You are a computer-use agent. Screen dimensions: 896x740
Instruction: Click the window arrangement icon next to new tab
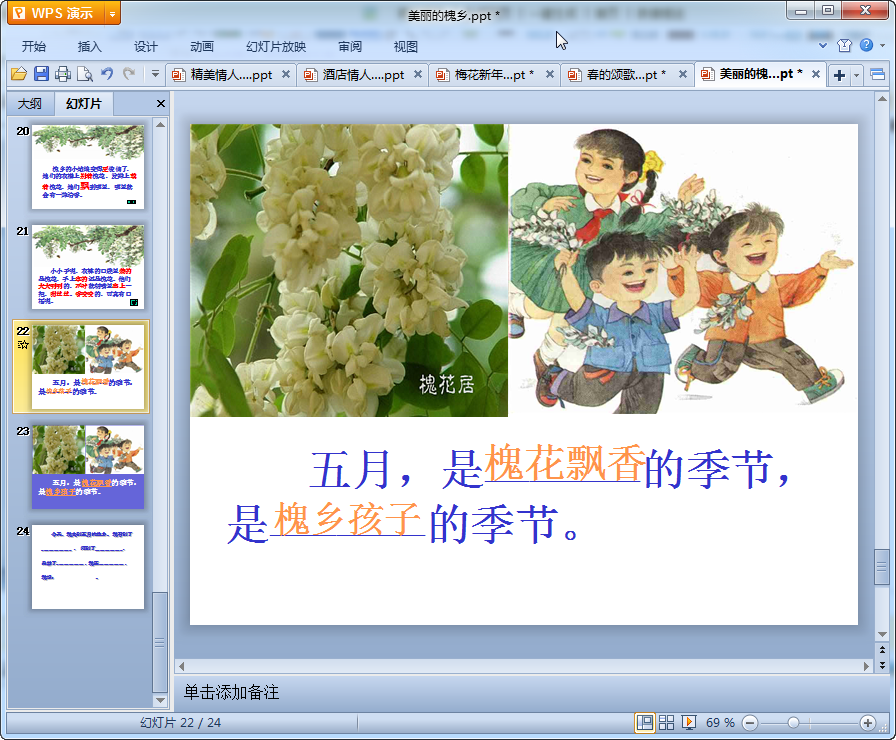tap(877, 74)
